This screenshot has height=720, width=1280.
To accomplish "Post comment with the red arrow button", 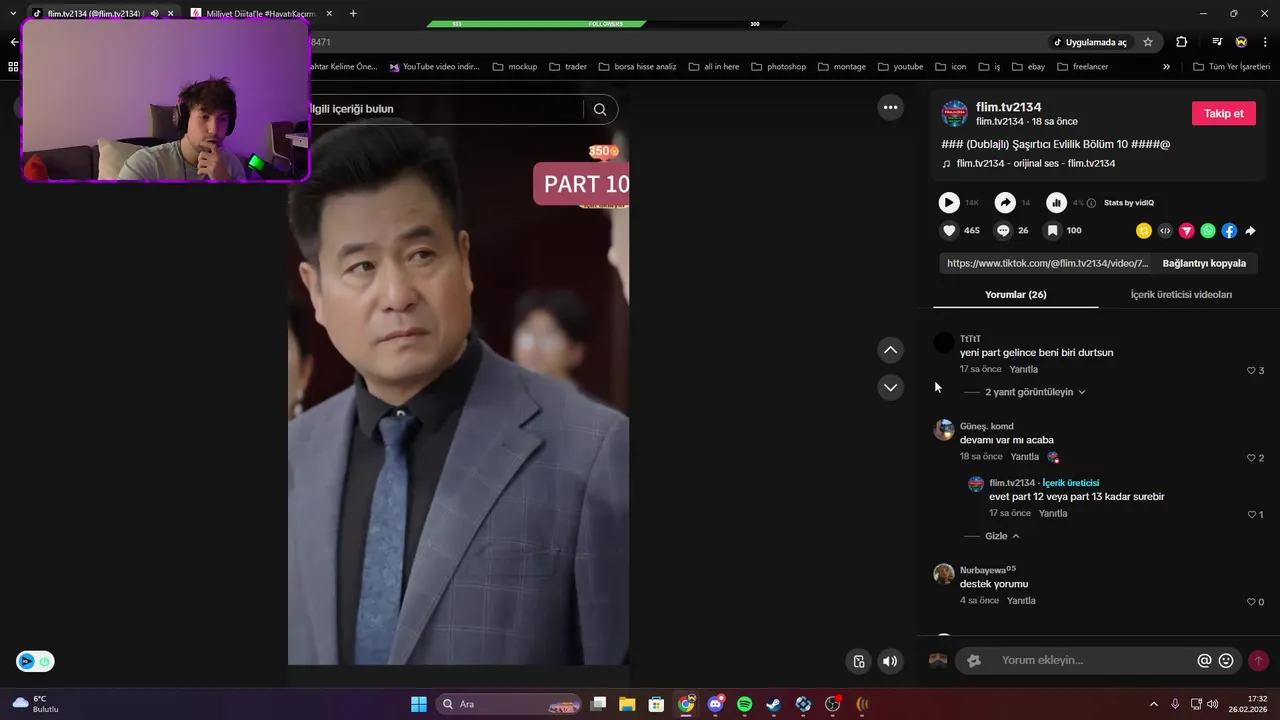I will point(1259,661).
